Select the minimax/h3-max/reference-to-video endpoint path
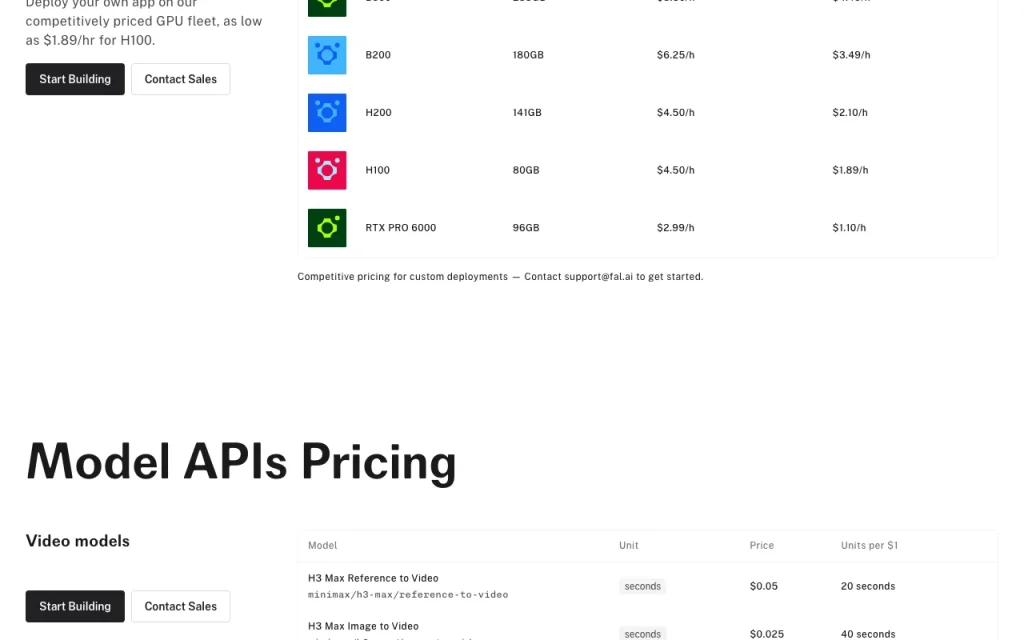This screenshot has height=640, width=1024. coord(408,594)
